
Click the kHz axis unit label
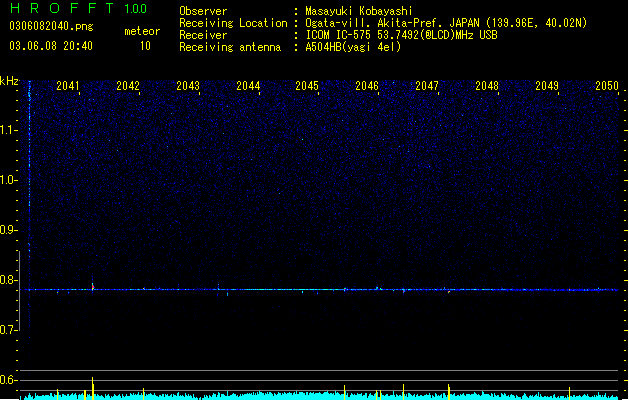click(9, 81)
